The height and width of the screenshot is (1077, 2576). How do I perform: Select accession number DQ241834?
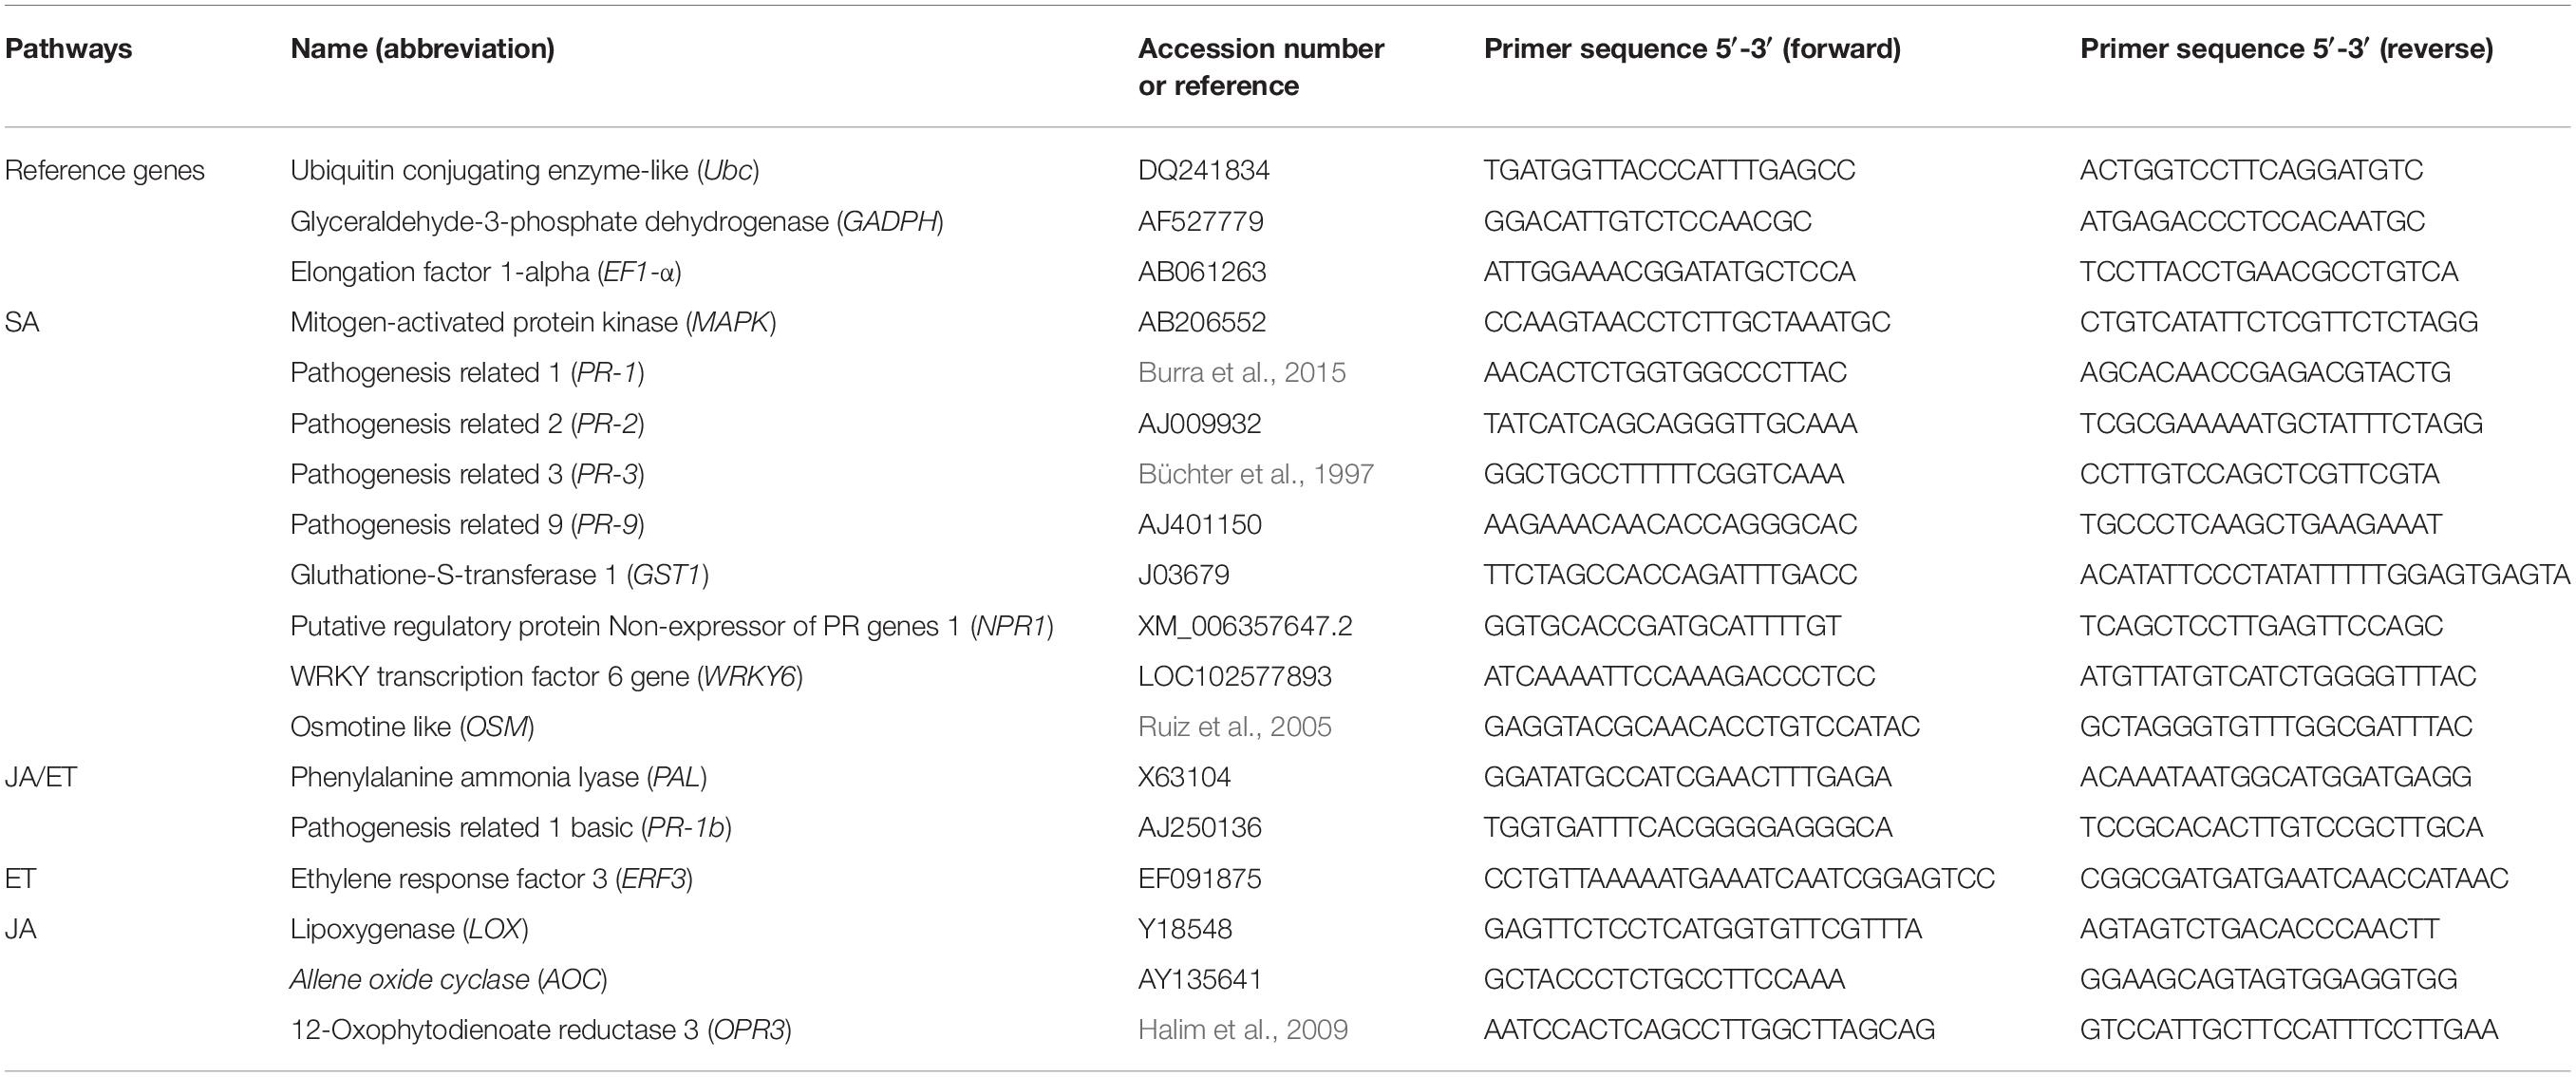point(1203,171)
